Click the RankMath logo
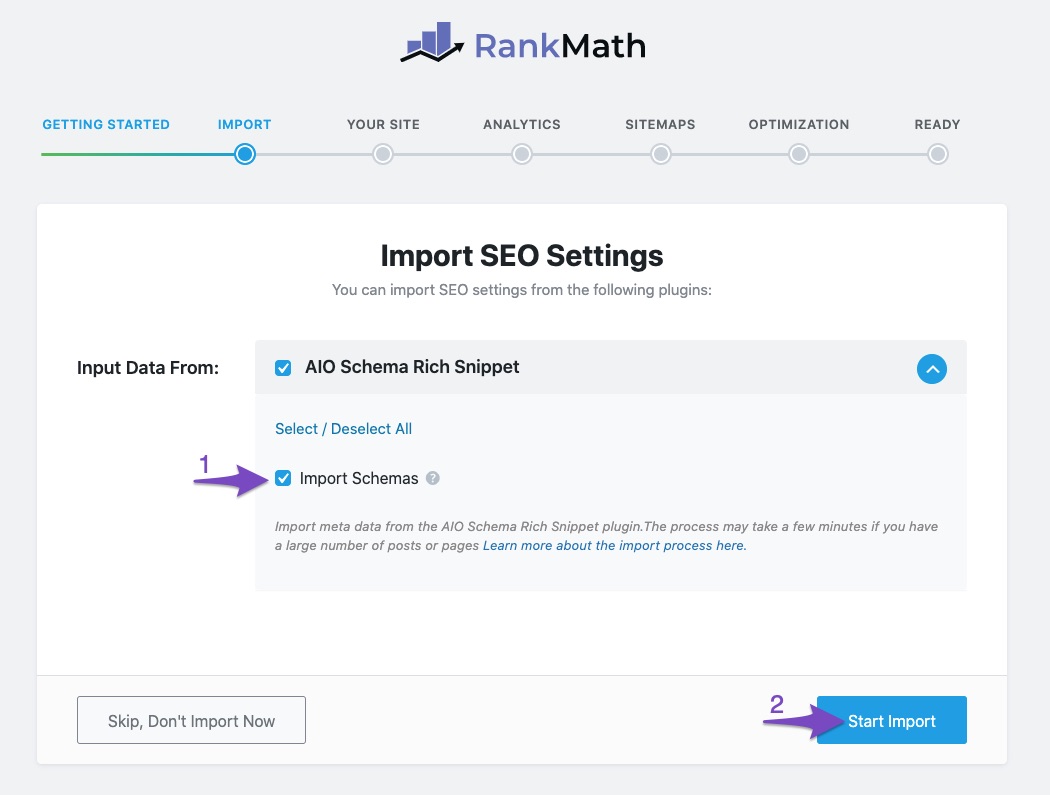 click(523, 43)
